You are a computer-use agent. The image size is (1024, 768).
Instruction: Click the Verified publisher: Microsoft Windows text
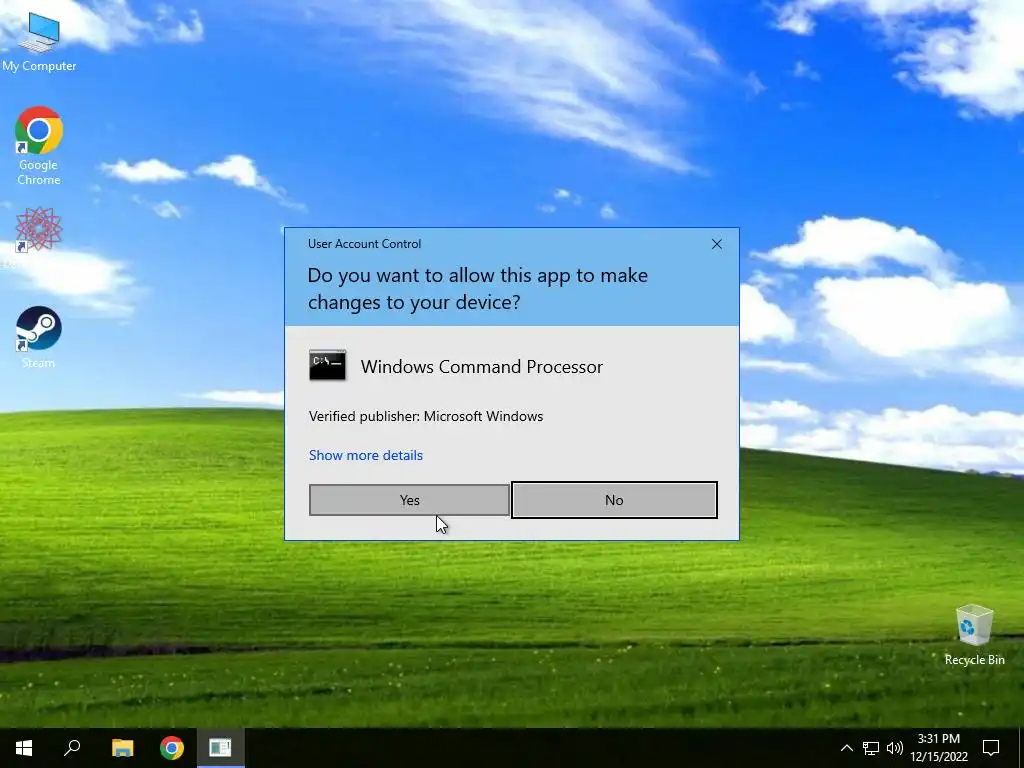coord(426,416)
